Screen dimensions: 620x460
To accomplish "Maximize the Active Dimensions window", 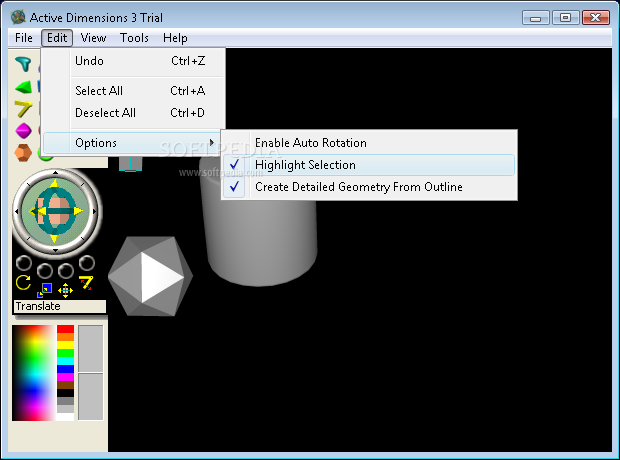I will click(x=565, y=18).
